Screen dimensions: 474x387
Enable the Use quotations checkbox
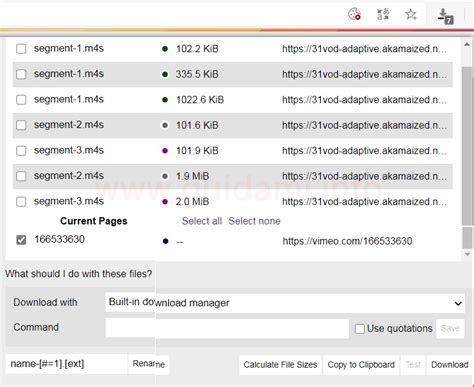(360, 329)
